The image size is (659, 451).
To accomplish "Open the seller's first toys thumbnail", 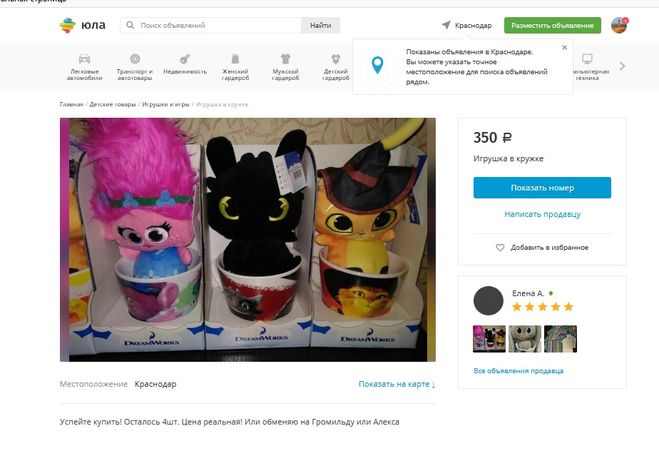I will click(x=489, y=339).
